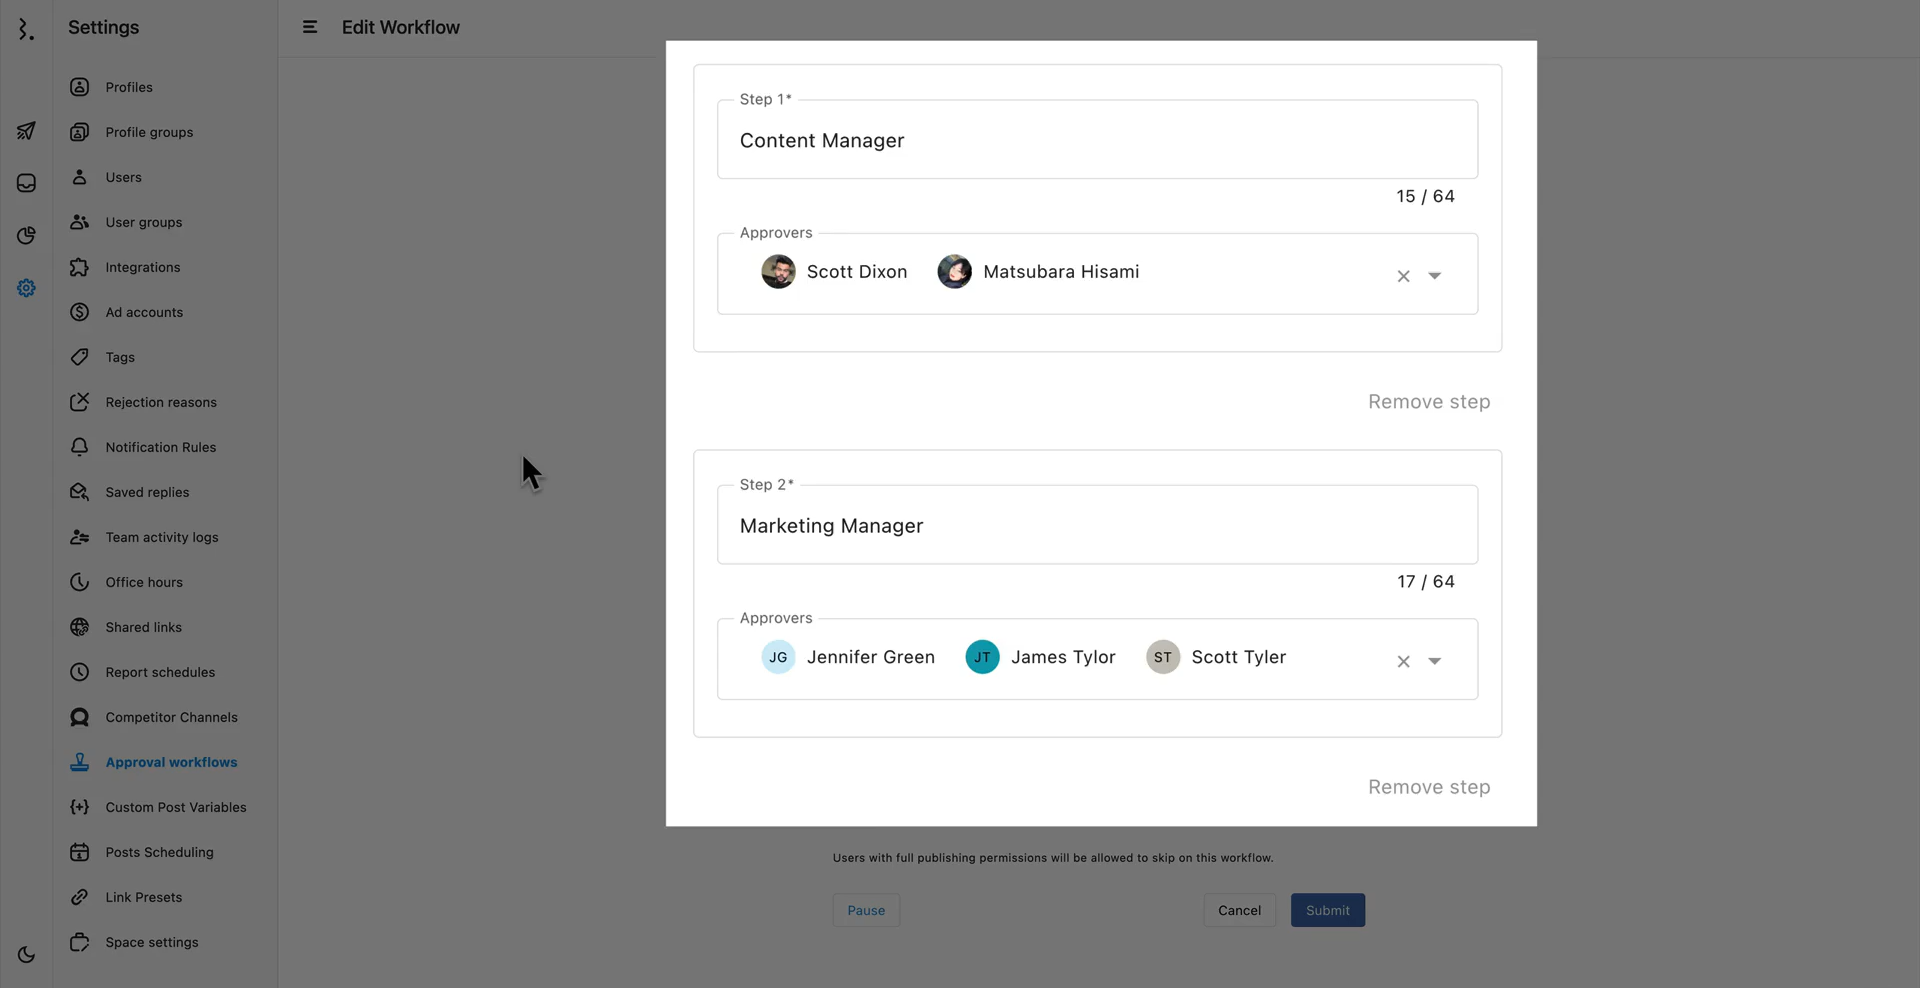Open the analytics pie chart icon
The image size is (1920, 988).
[x=26, y=235]
